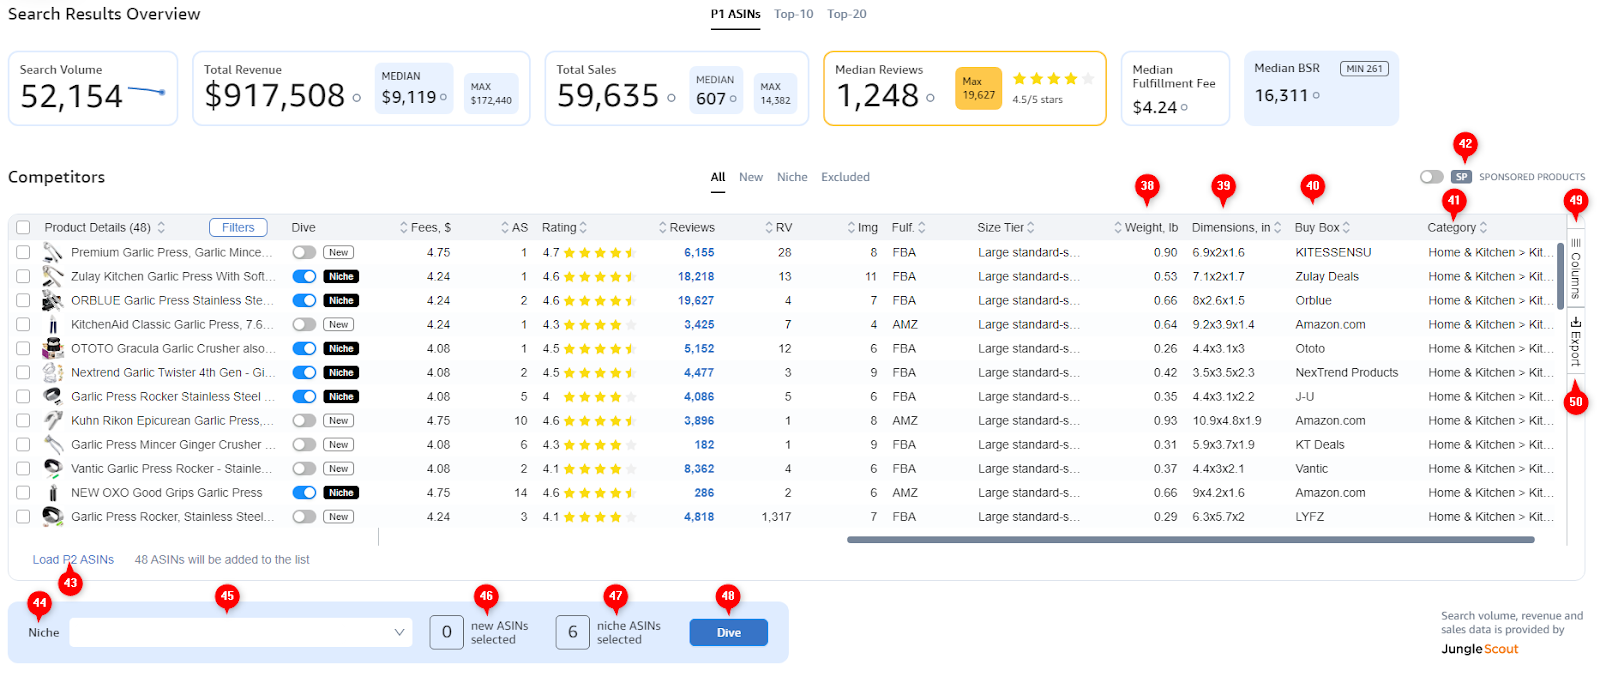The image size is (1600, 677).
Task: Click the blue Dive button
Action: click(x=729, y=633)
